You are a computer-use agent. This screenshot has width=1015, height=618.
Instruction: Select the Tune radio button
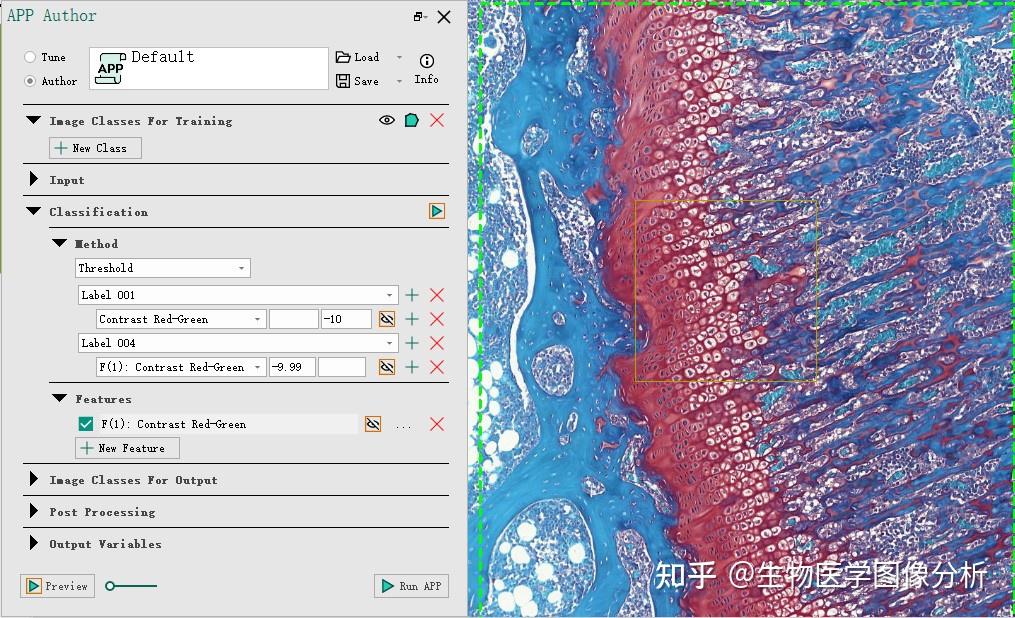[x=30, y=57]
